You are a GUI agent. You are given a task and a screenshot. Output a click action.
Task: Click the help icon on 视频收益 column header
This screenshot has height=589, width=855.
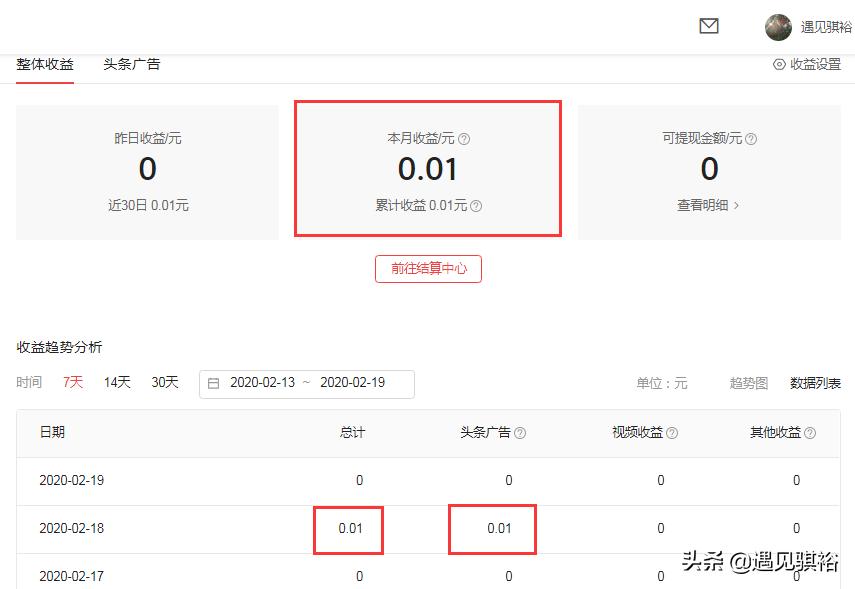click(673, 433)
